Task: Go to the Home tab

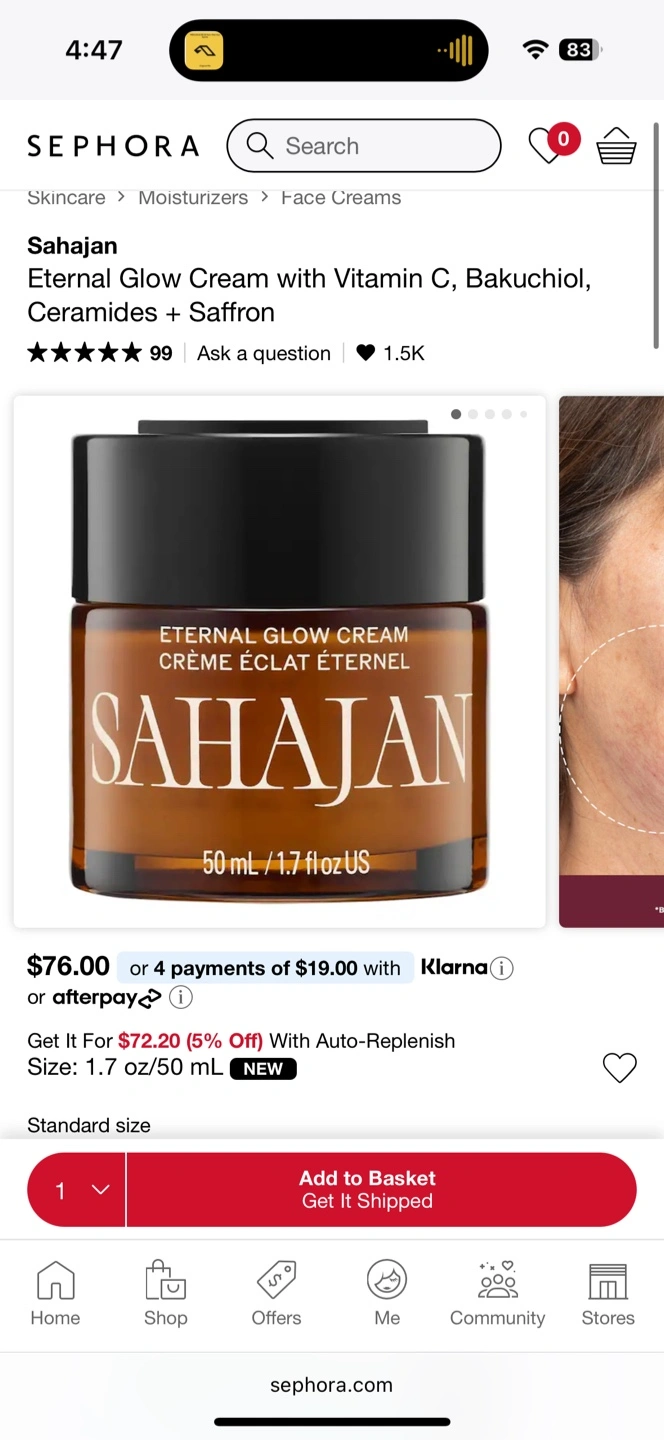Action: click(55, 1293)
